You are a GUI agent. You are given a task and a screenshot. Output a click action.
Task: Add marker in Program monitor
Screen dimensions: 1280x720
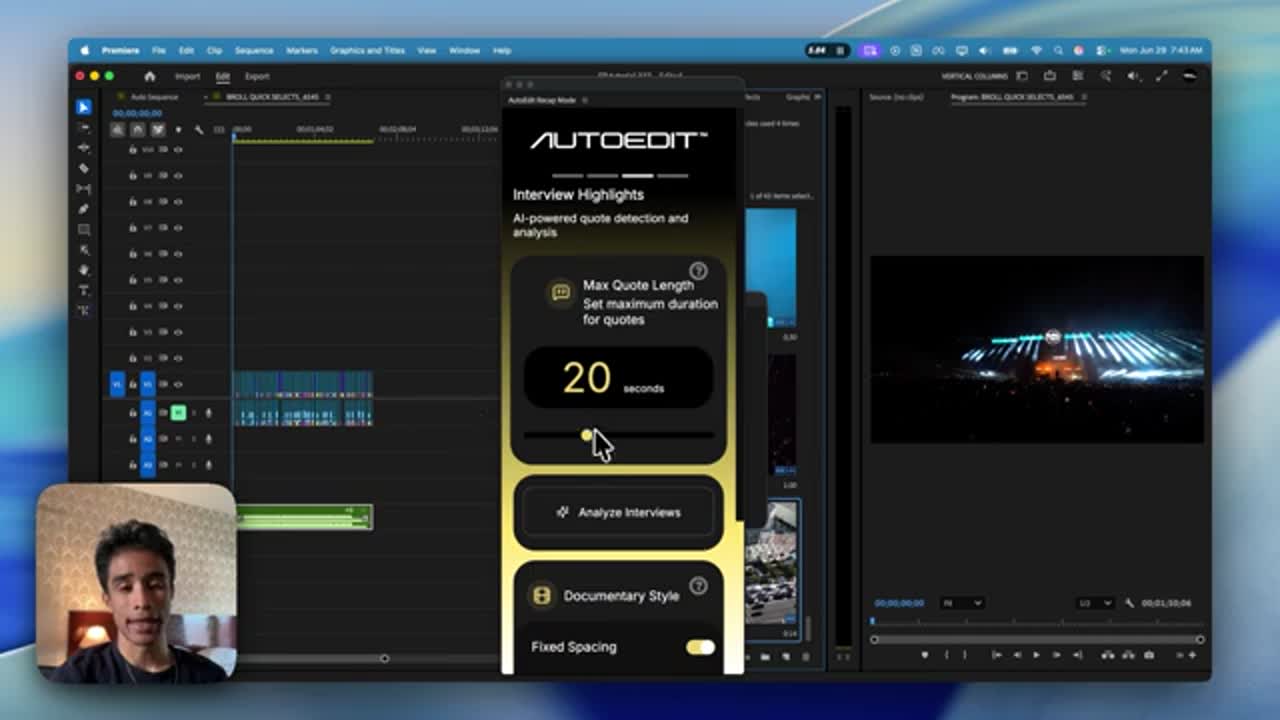coord(925,655)
